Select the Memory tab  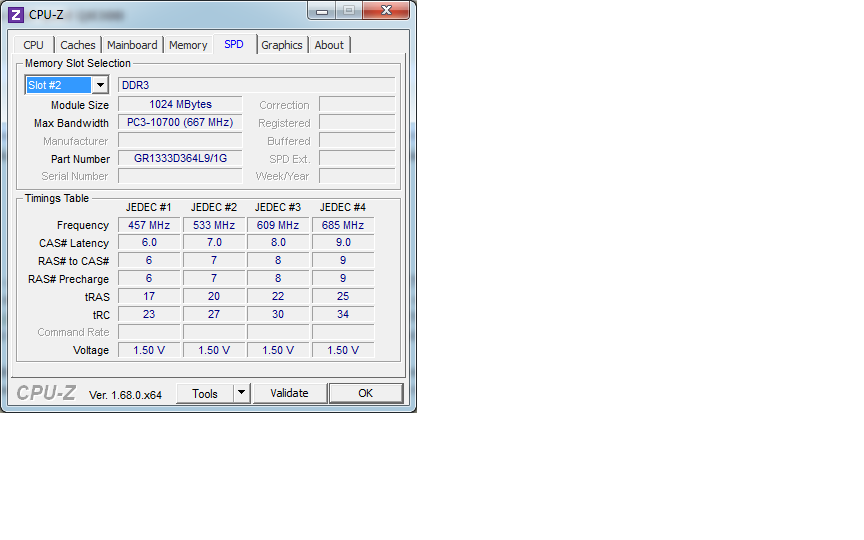[188, 45]
